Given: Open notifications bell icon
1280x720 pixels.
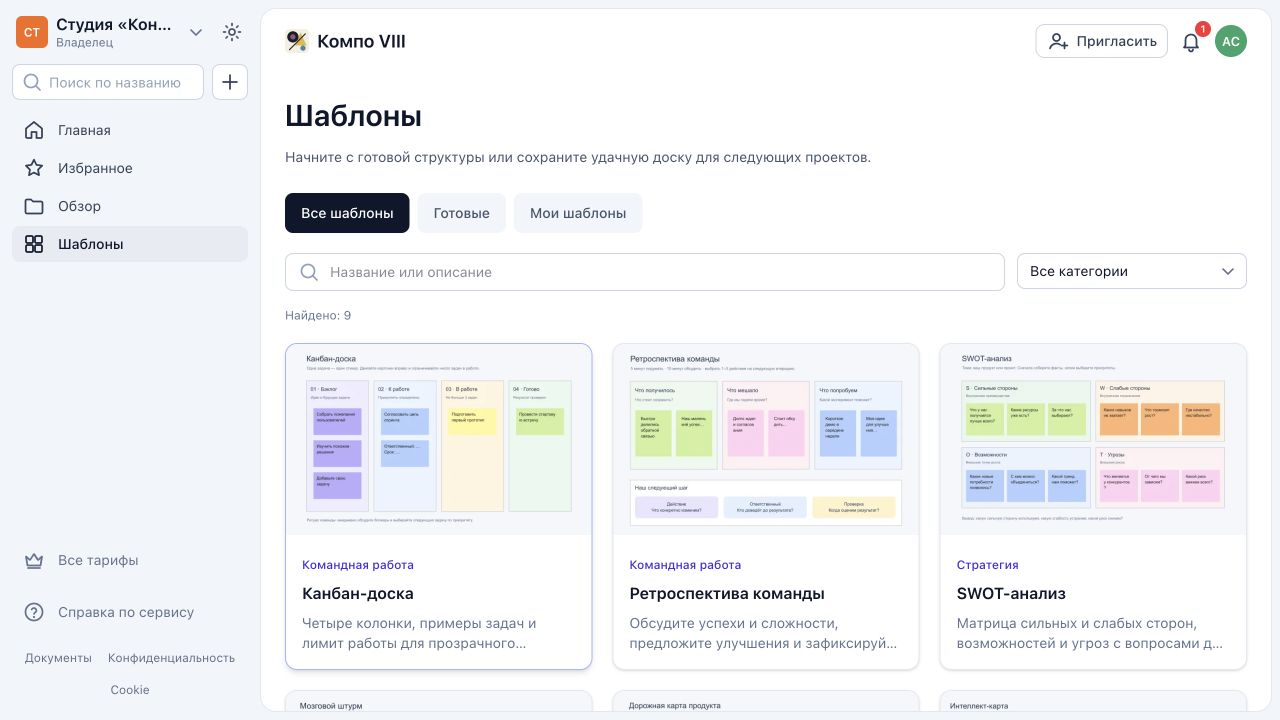Looking at the screenshot, I should [x=1191, y=42].
